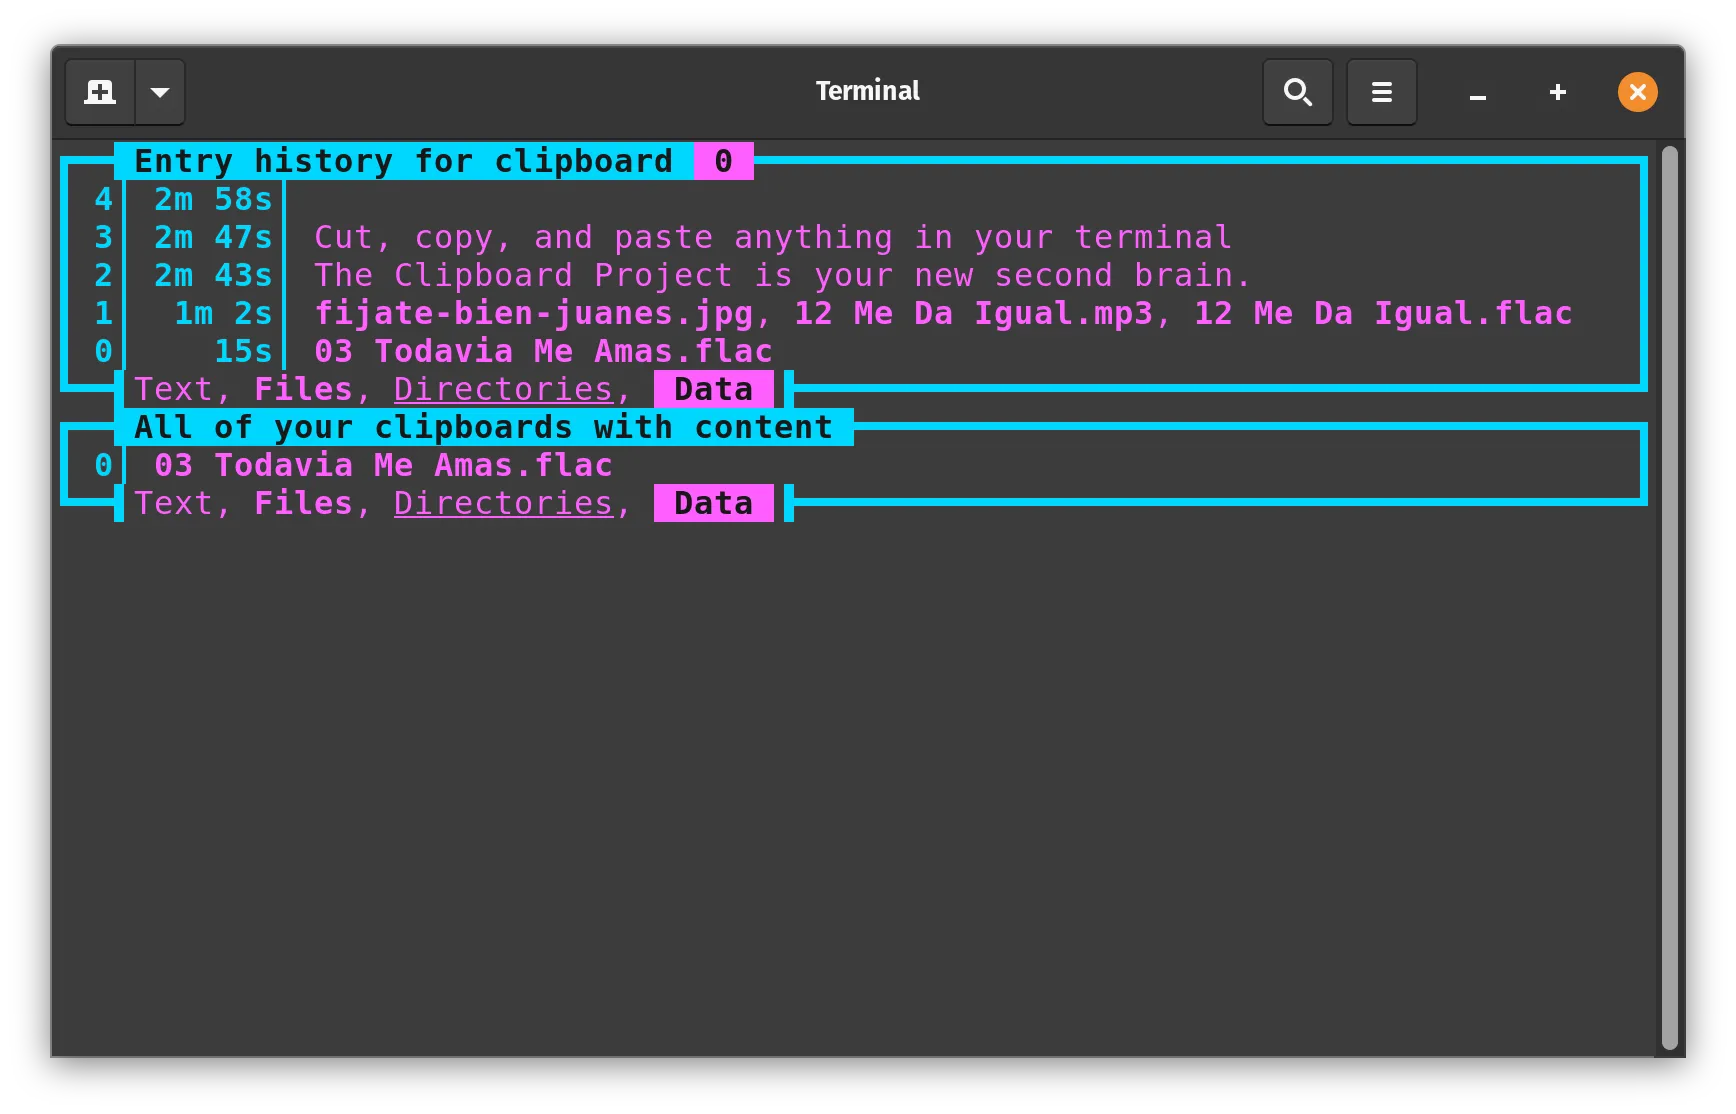Image resolution: width=1736 pixels, height=1114 pixels.
Task: Click "03 Todavia Me Amas.flac" under all clipboards
Action: (x=384, y=465)
